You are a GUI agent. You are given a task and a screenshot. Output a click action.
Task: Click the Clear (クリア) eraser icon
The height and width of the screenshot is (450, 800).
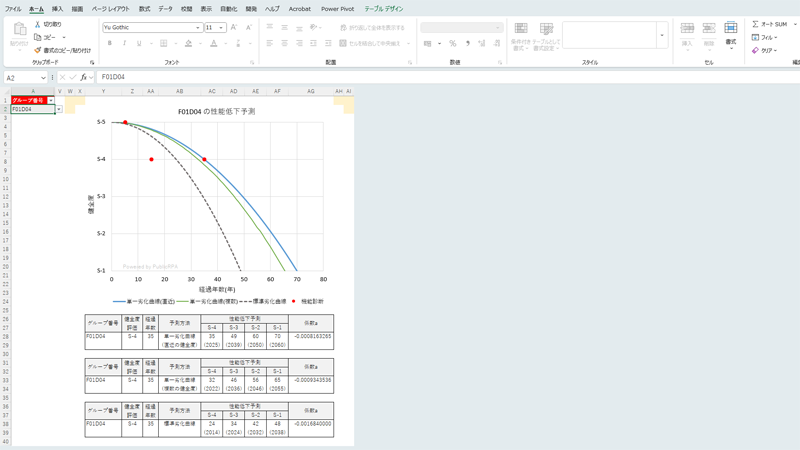point(756,50)
